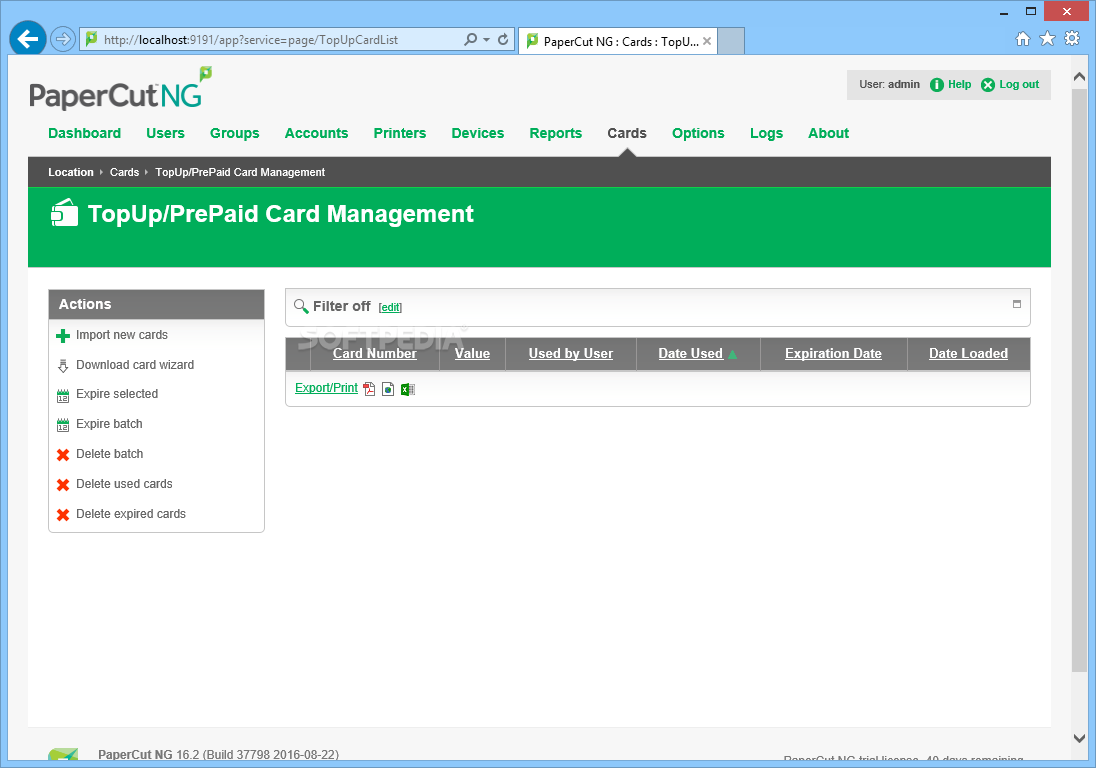The height and width of the screenshot is (768, 1096).
Task: Click the calendar icon beside Expire selected
Action: tap(63, 396)
